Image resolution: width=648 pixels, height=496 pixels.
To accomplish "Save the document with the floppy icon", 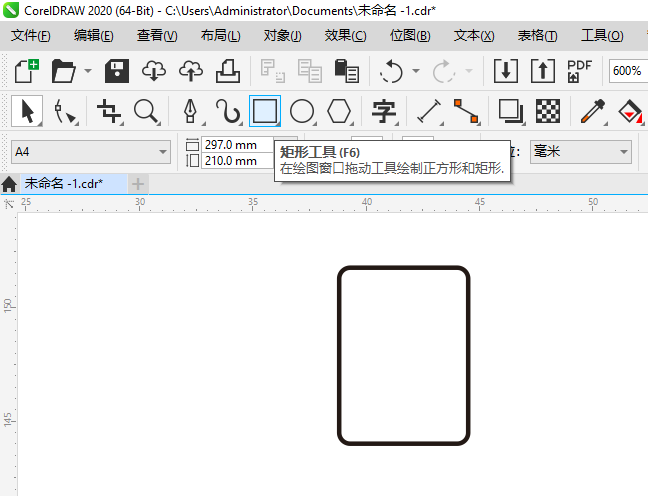I will click(117, 71).
